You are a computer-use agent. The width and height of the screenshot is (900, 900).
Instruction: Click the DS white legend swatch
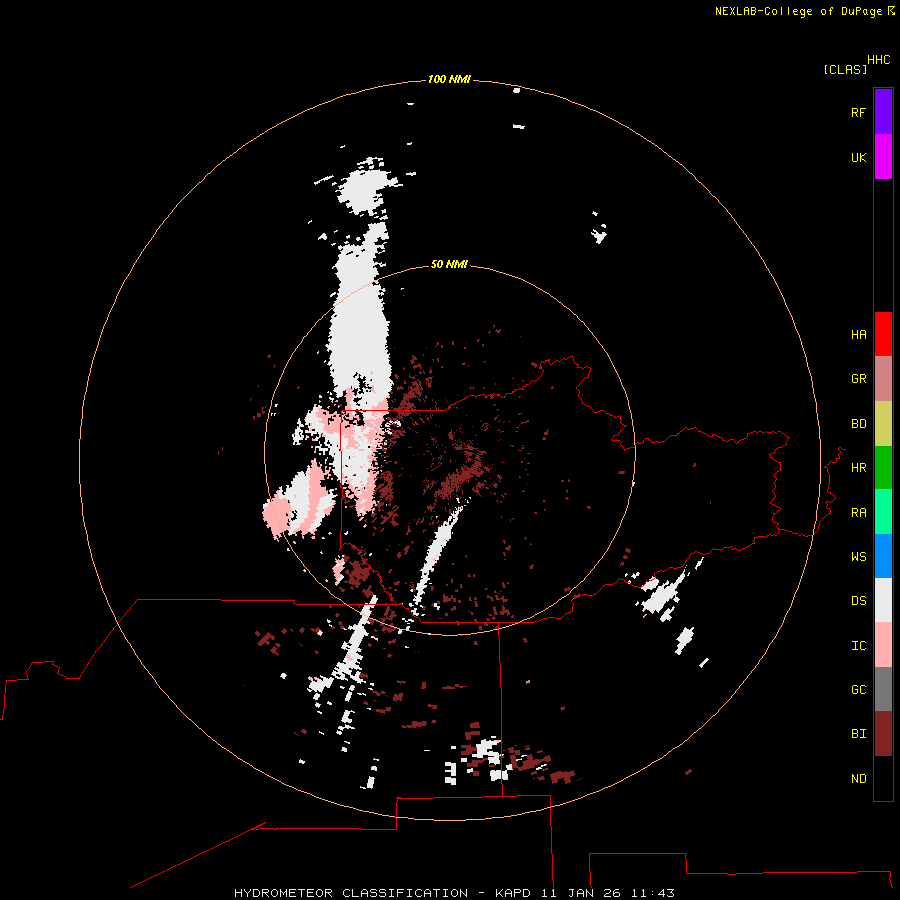point(883,600)
